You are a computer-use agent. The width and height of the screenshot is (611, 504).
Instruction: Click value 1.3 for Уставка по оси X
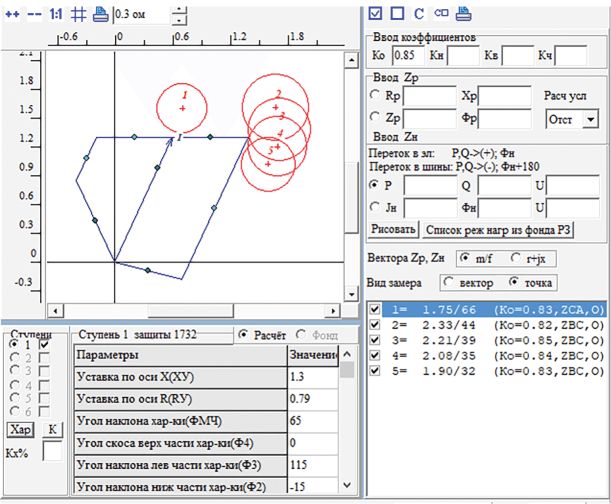(313, 377)
